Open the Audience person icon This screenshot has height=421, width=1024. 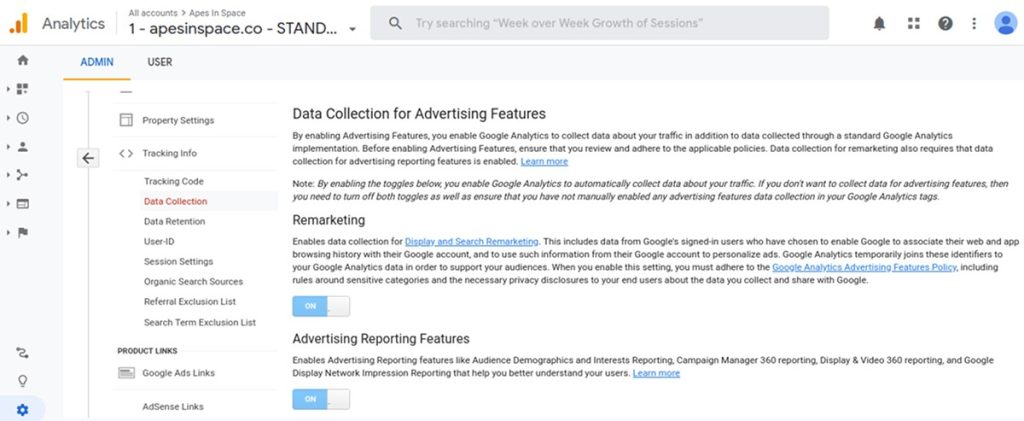coord(23,146)
